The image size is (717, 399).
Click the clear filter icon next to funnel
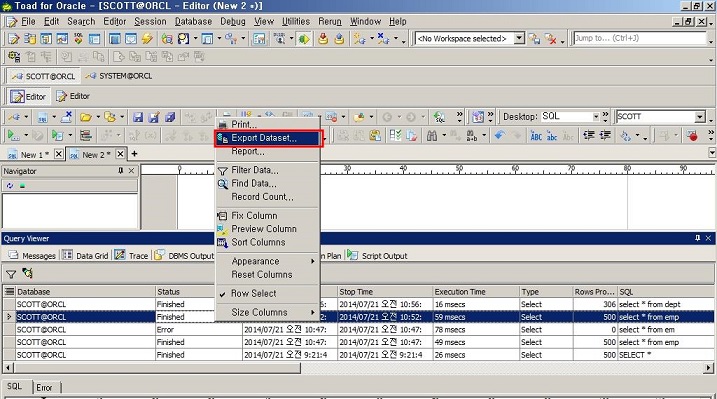click(x=27, y=273)
